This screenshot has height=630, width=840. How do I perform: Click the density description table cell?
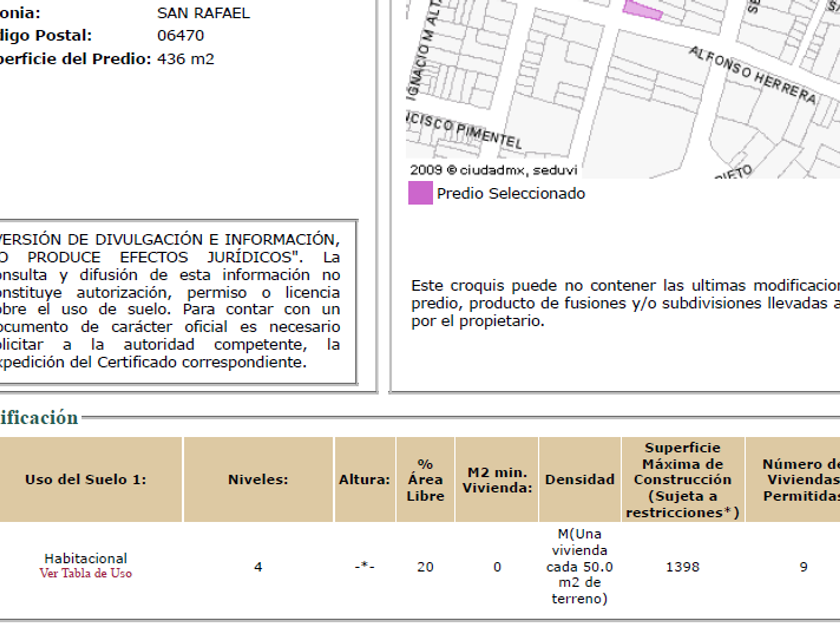point(579,567)
